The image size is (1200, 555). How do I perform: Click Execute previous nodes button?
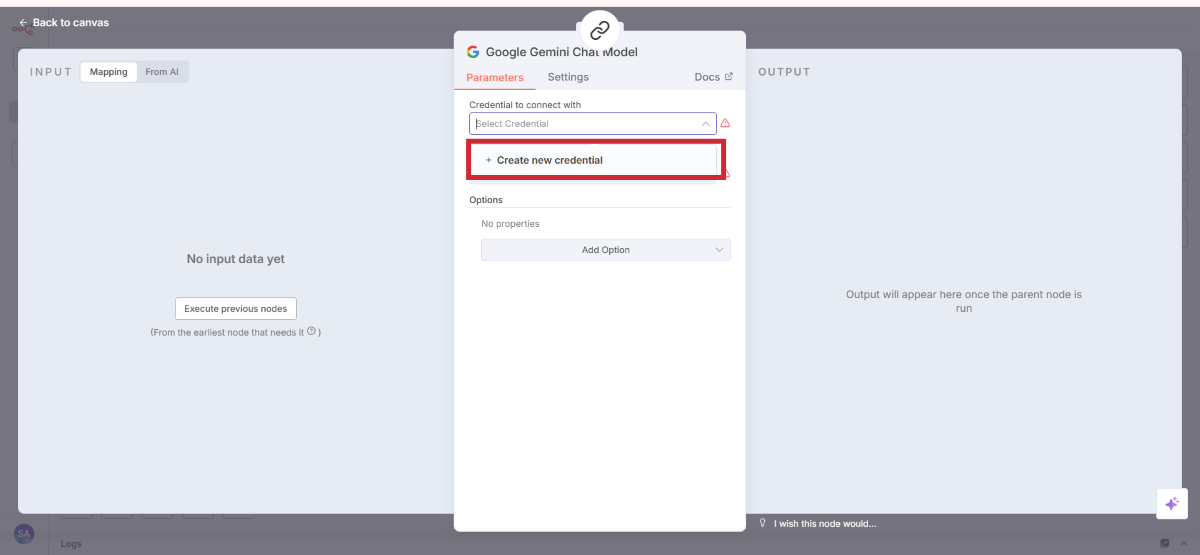click(236, 309)
